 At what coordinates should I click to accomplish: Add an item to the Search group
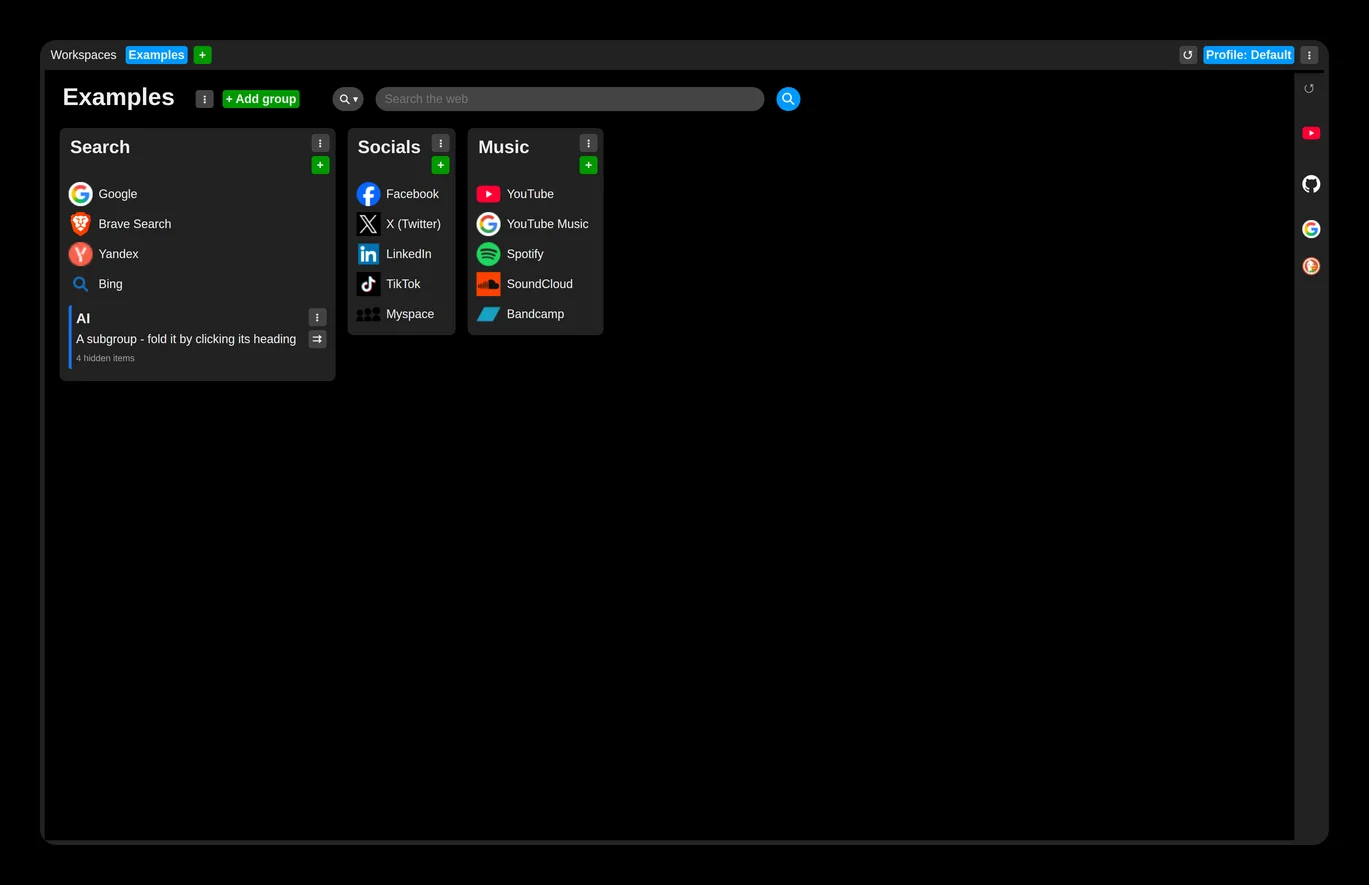[320, 165]
